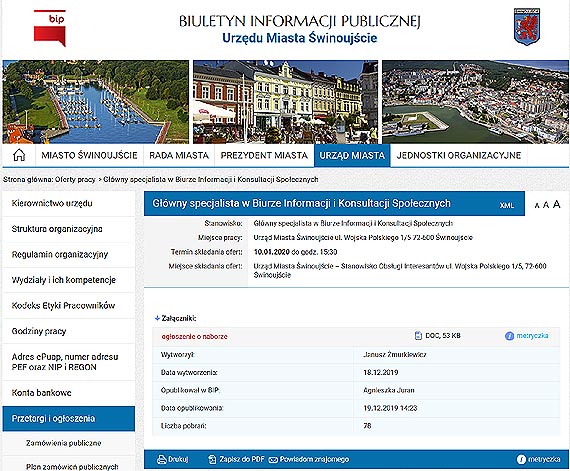
Task: Click creation date 18.12.2019
Action: [381, 373]
